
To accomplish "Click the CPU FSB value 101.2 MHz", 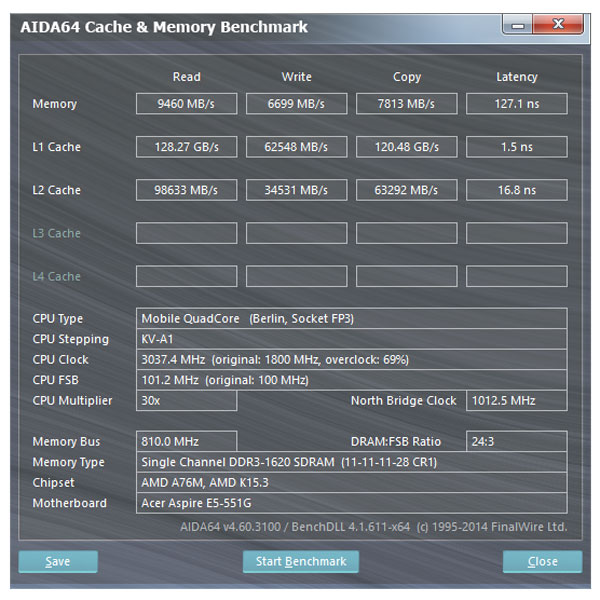I will pyautogui.click(x=352, y=380).
